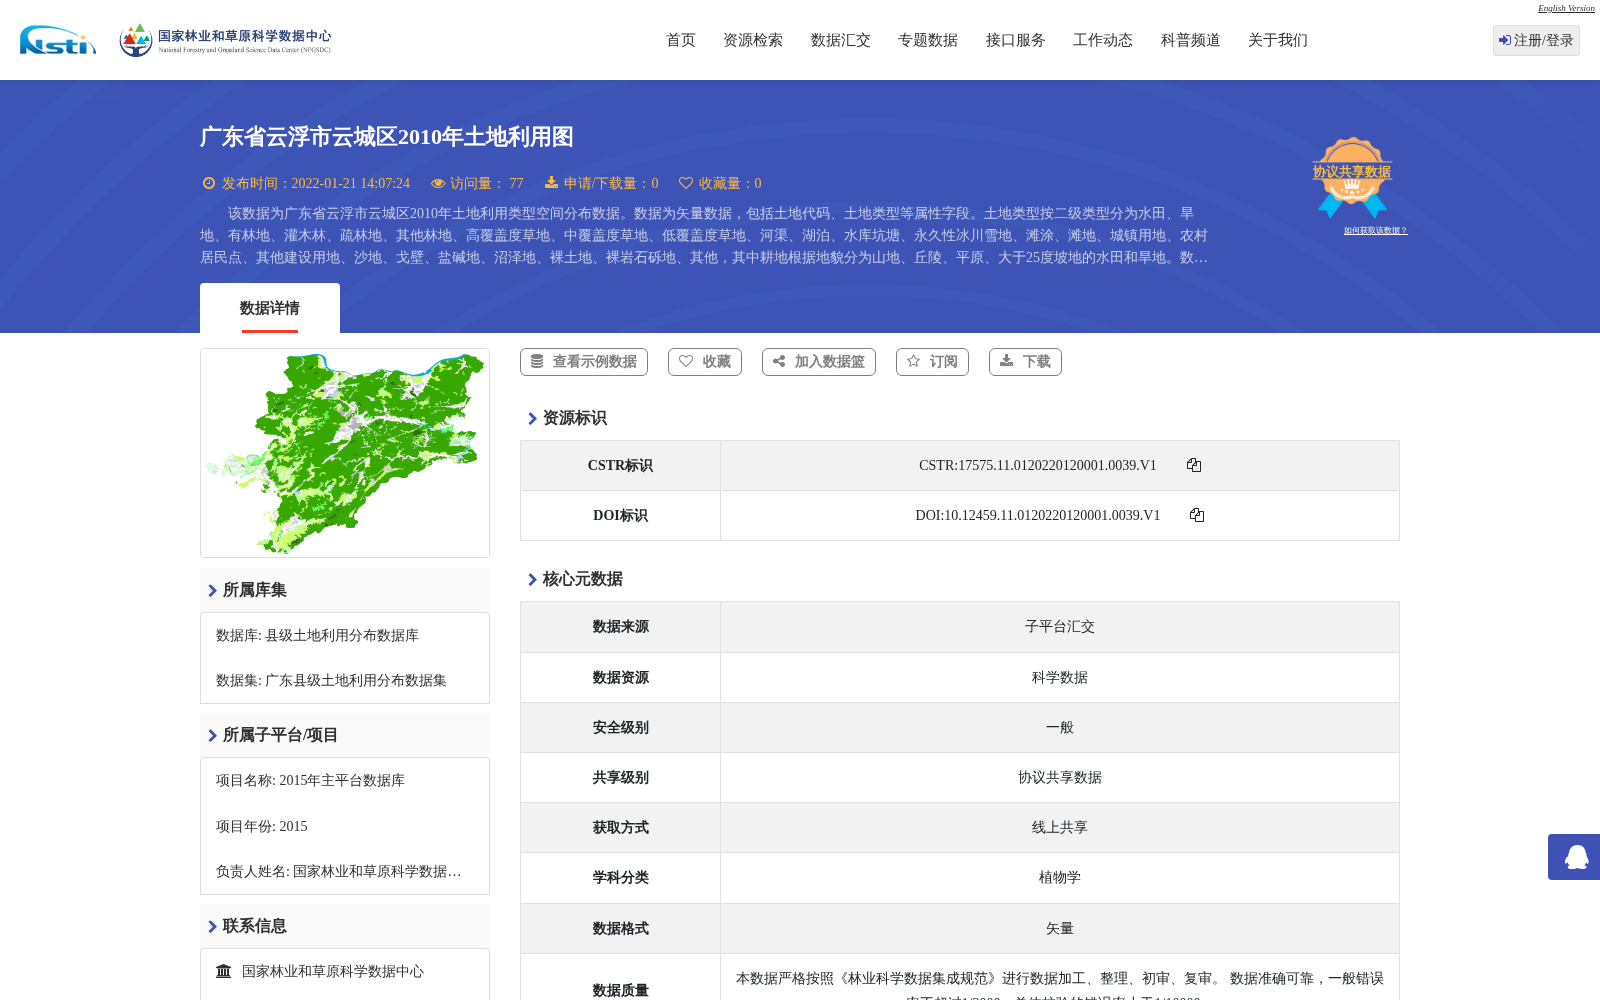The width and height of the screenshot is (1600, 1000).
Task: Click the 下载 button
Action: (x=1025, y=362)
